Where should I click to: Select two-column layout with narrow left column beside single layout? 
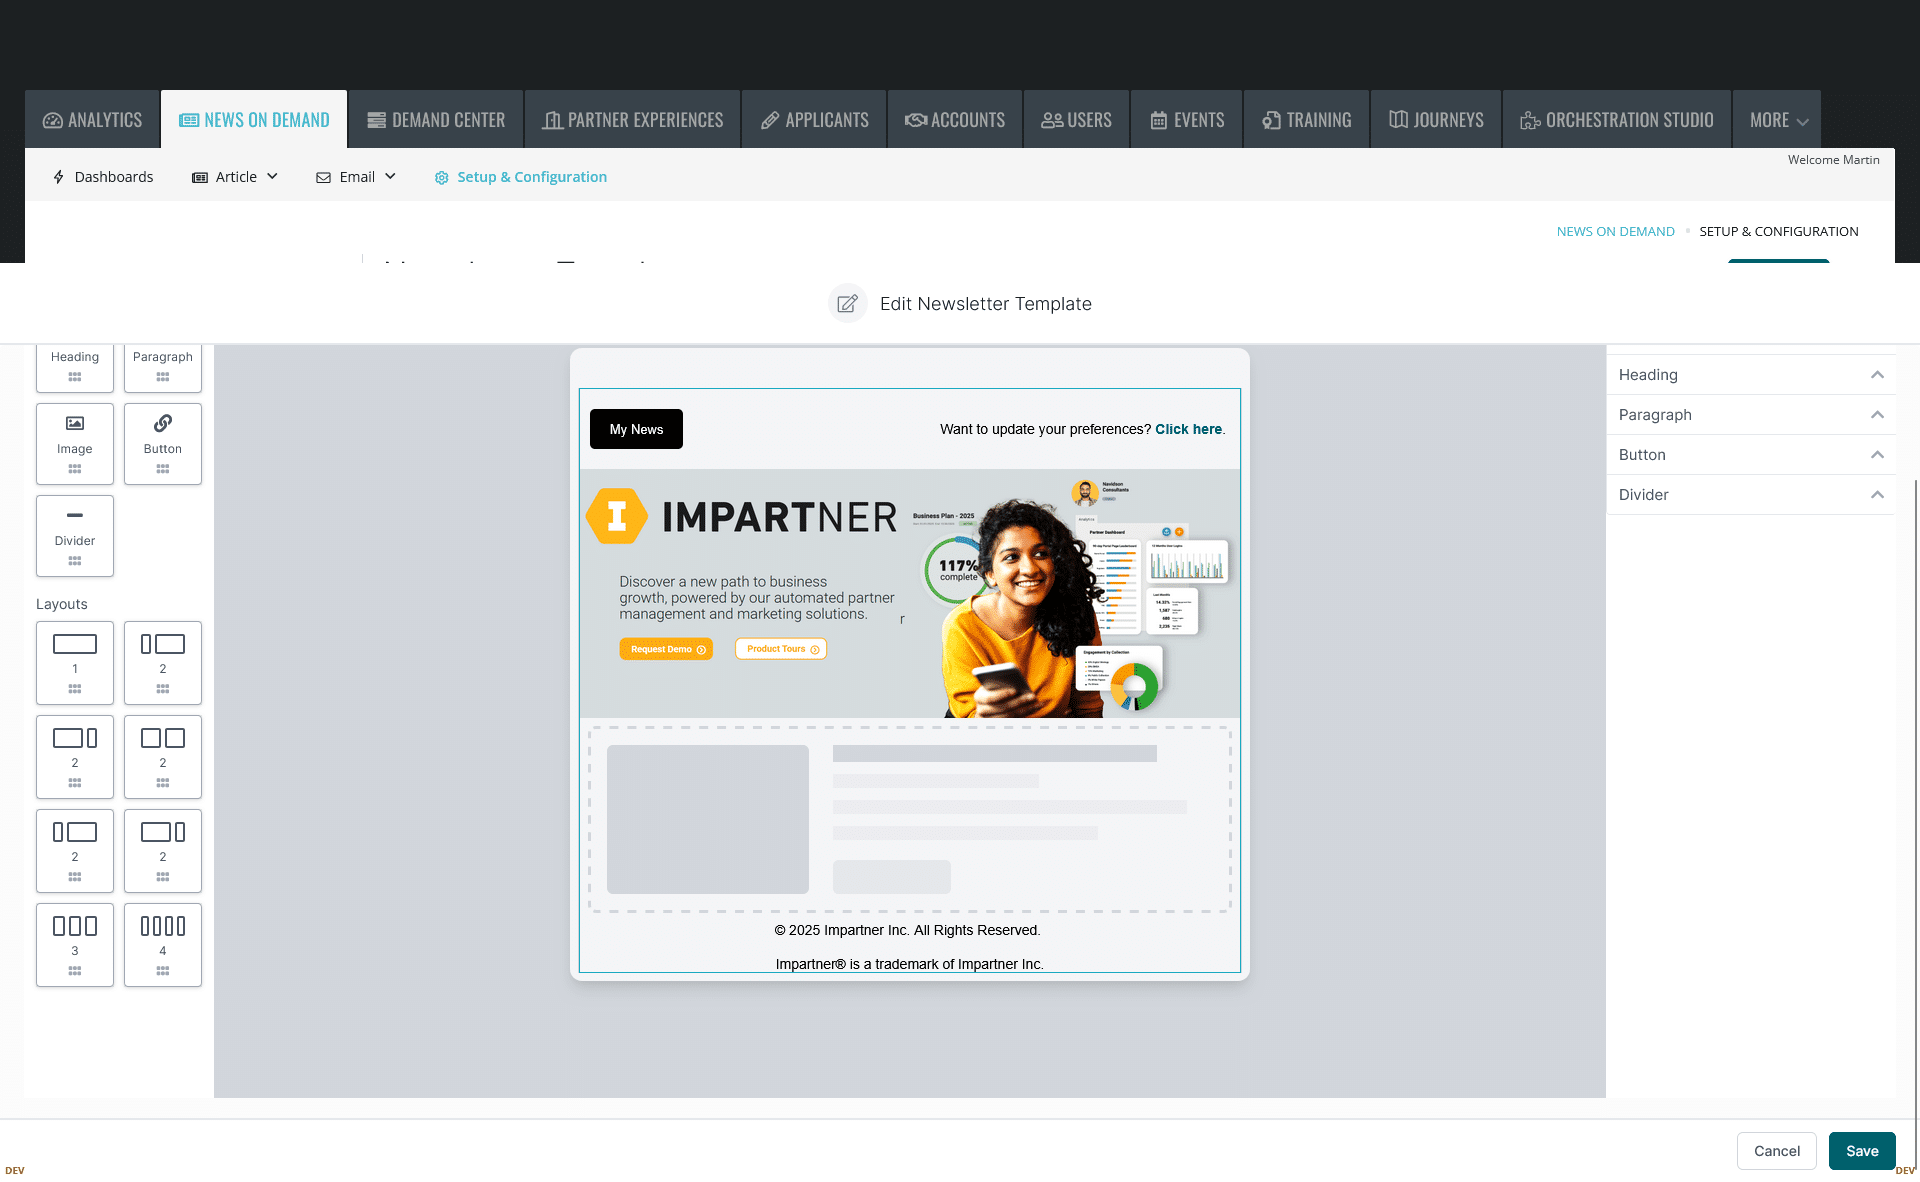coord(163,663)
